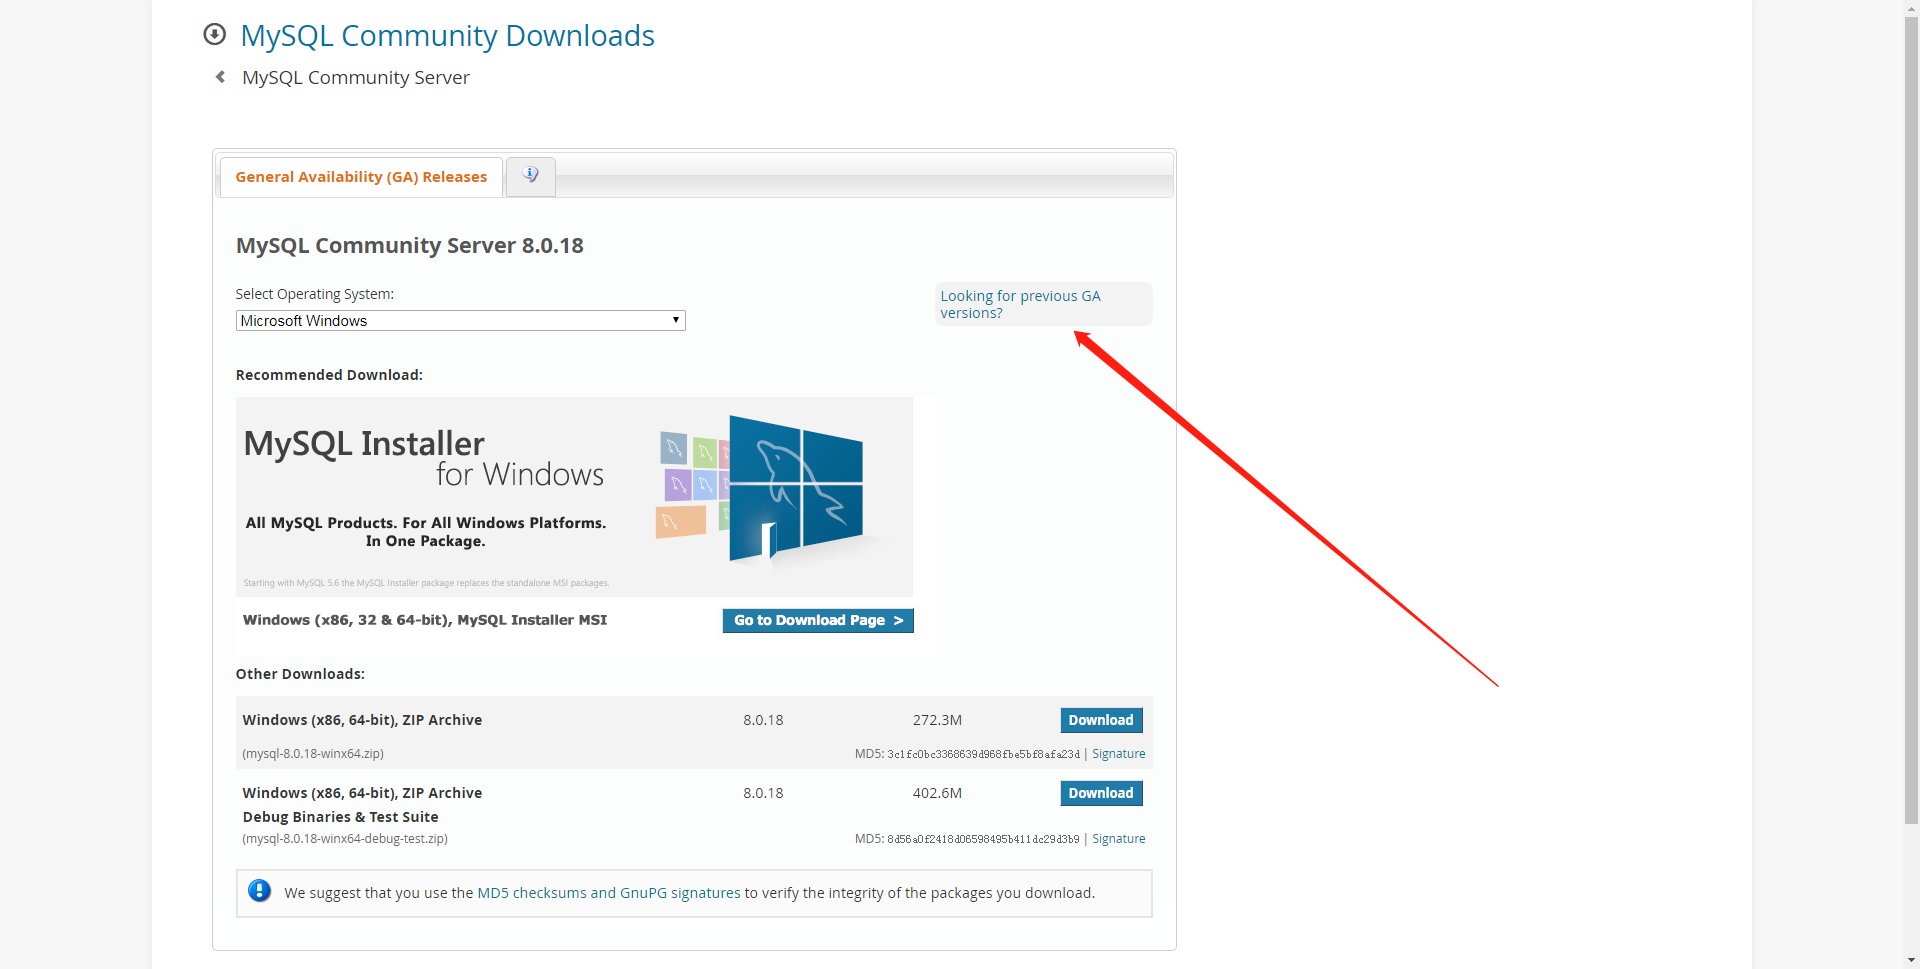
Task: Click the Go to Download Page button
Action: coord(818,621)
